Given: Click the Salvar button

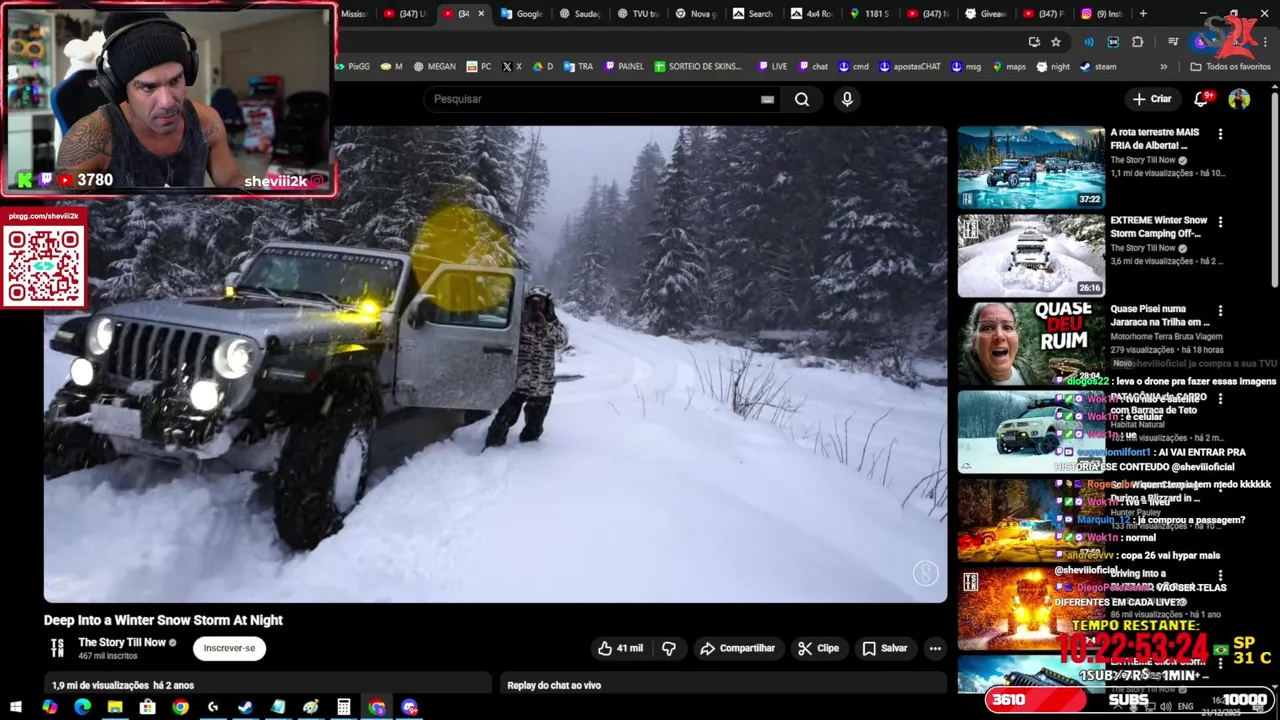Looking at the screenshot, I should pyautogui.click(x=885, y=648).
